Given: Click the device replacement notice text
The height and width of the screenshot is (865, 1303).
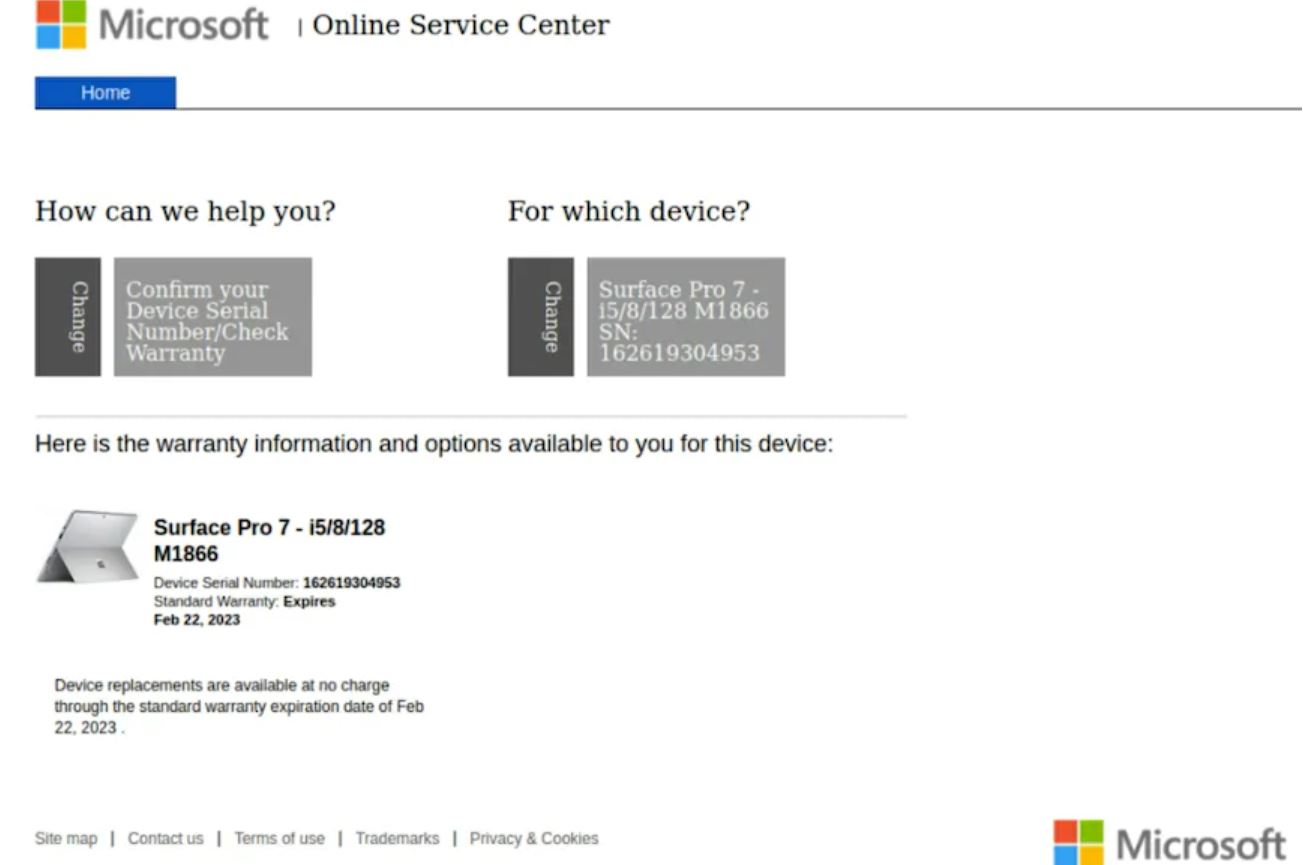Looking at the screenshot, I should tap(239, 705).
